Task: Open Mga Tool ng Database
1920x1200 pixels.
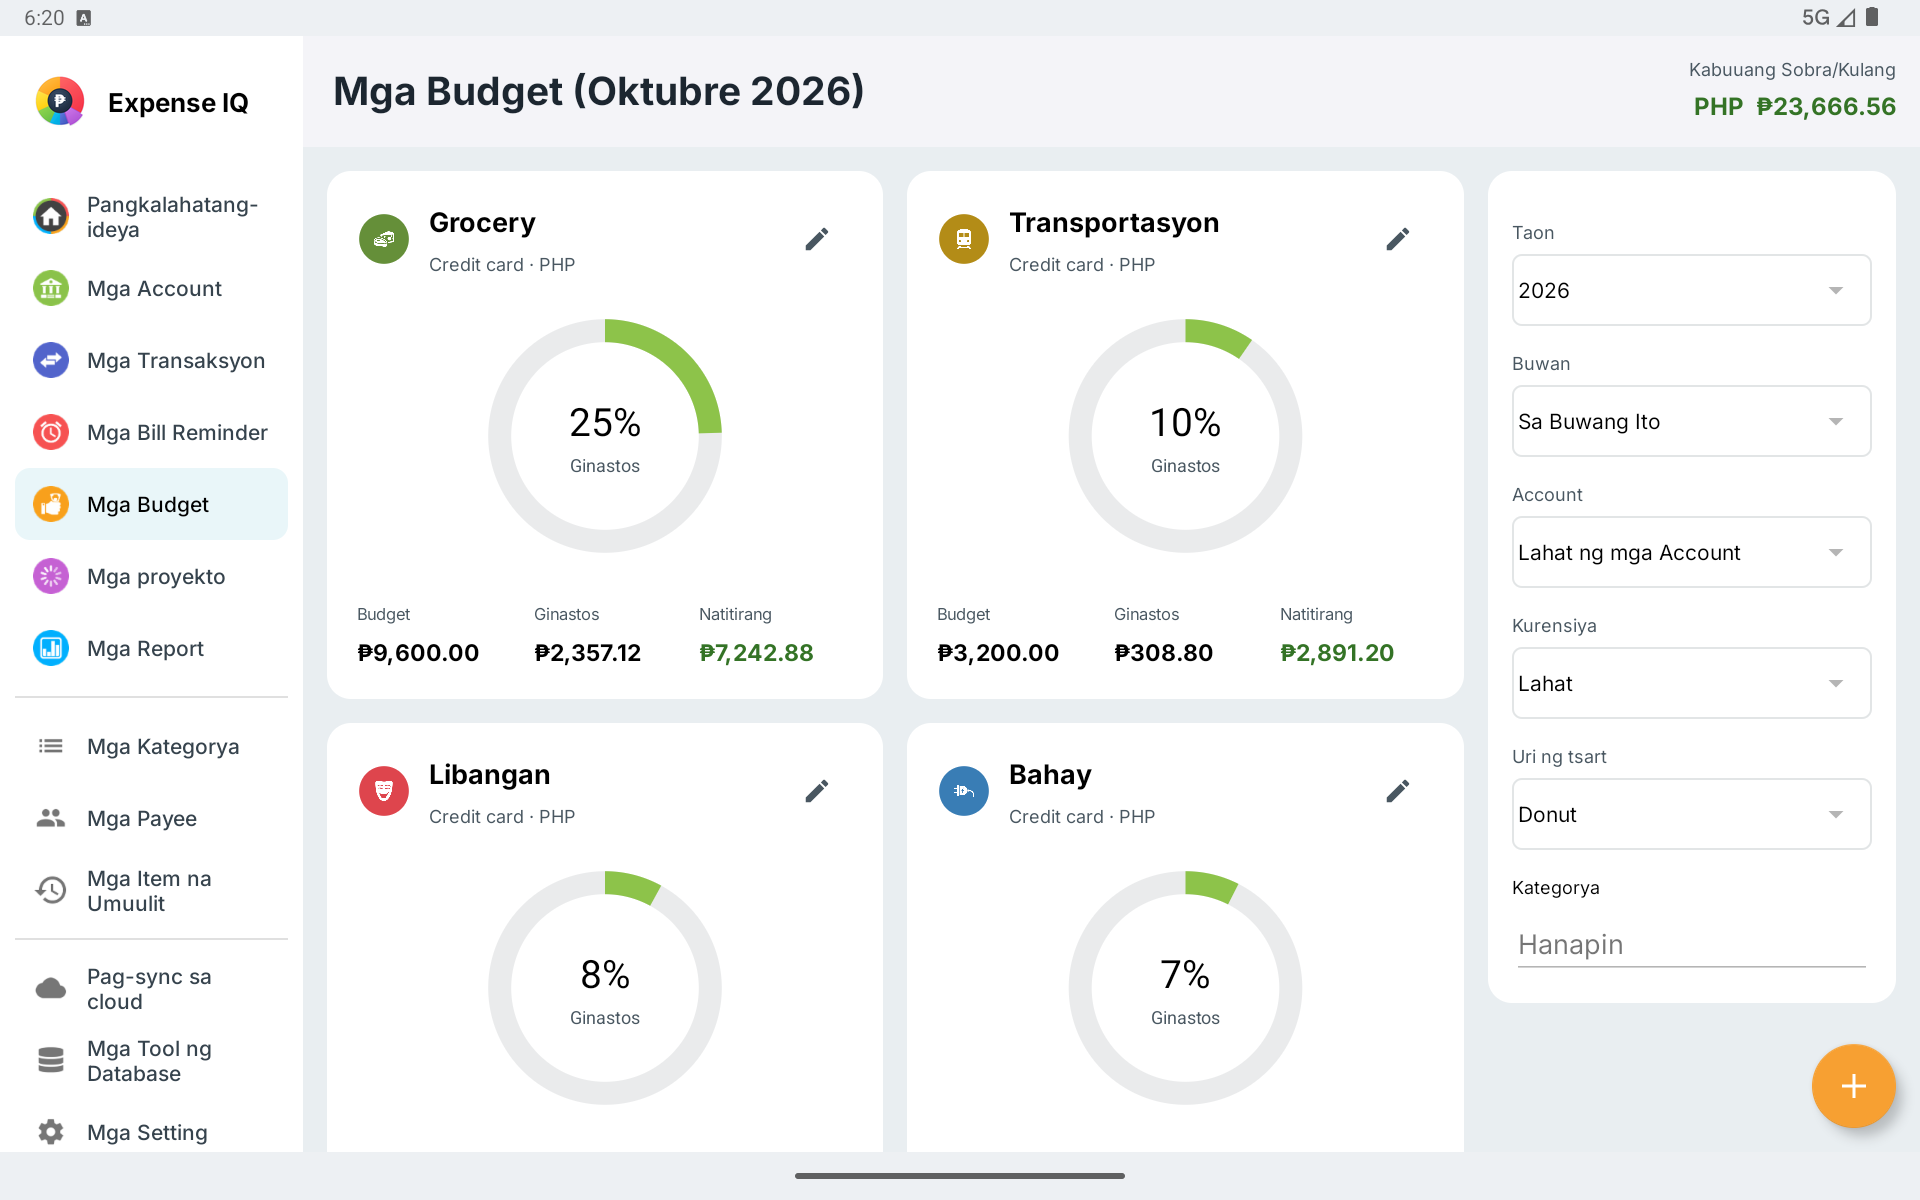Action: tap(151, 1061)
